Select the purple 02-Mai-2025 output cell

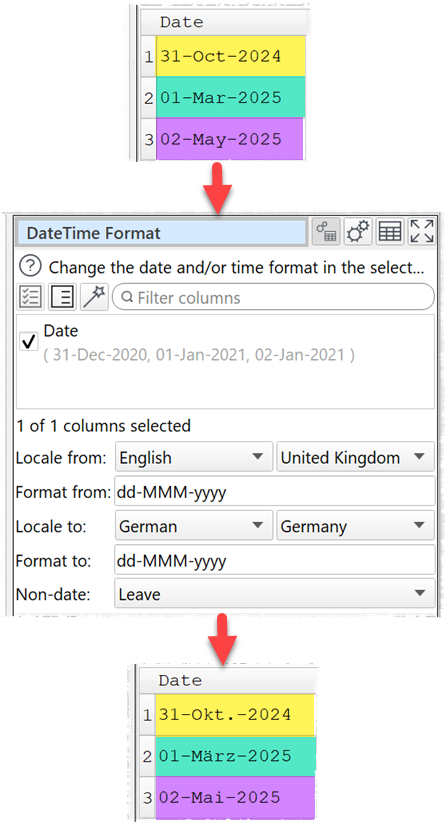(235, 797)
